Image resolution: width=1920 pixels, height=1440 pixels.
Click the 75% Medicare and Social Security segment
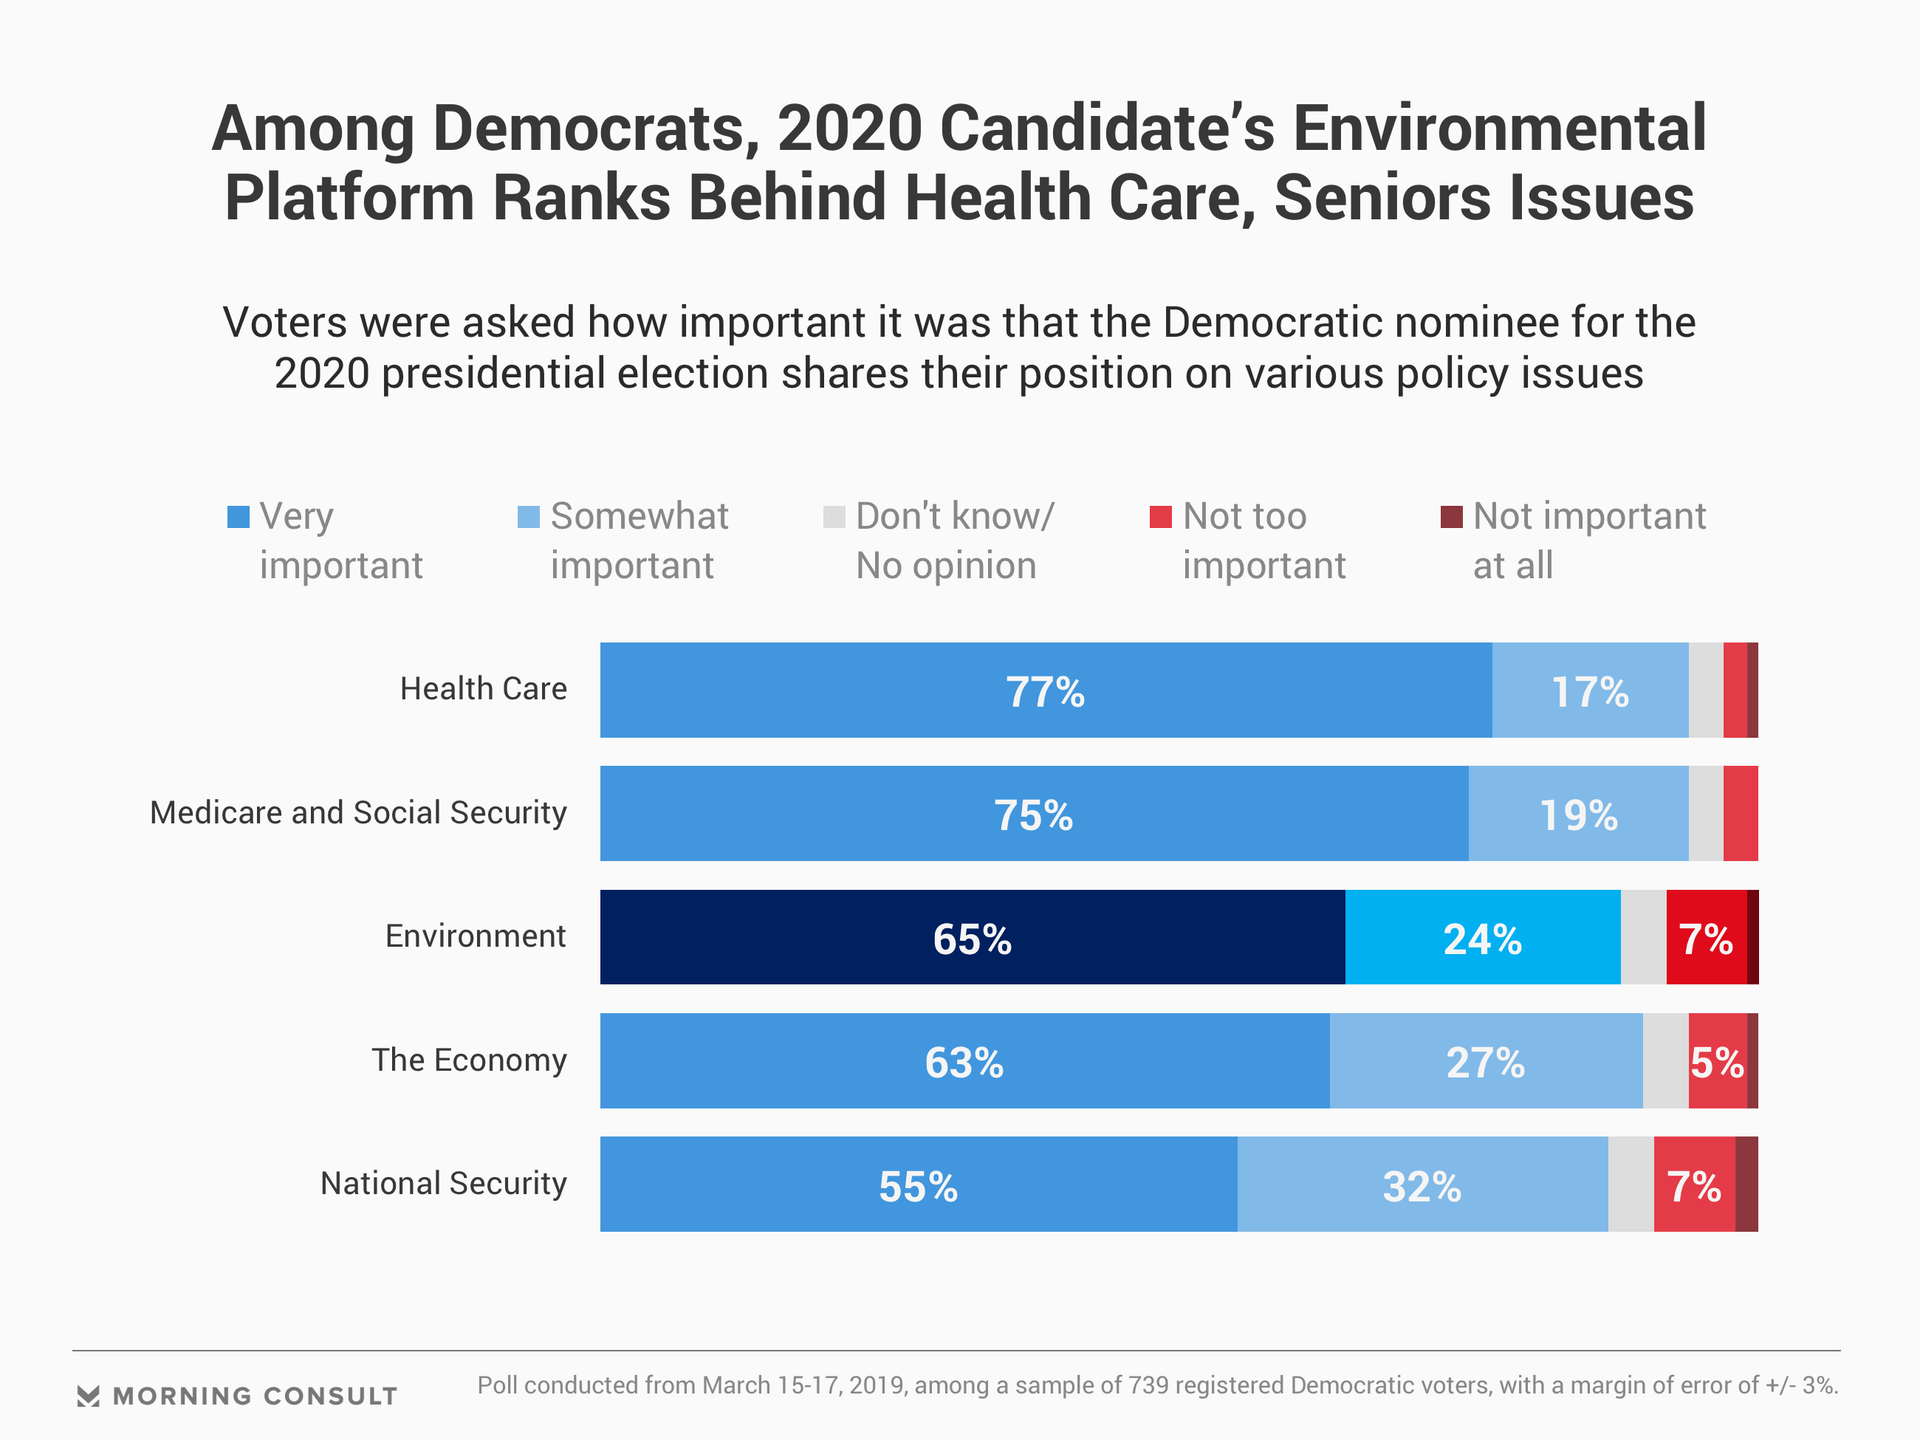coord(1033,814)
